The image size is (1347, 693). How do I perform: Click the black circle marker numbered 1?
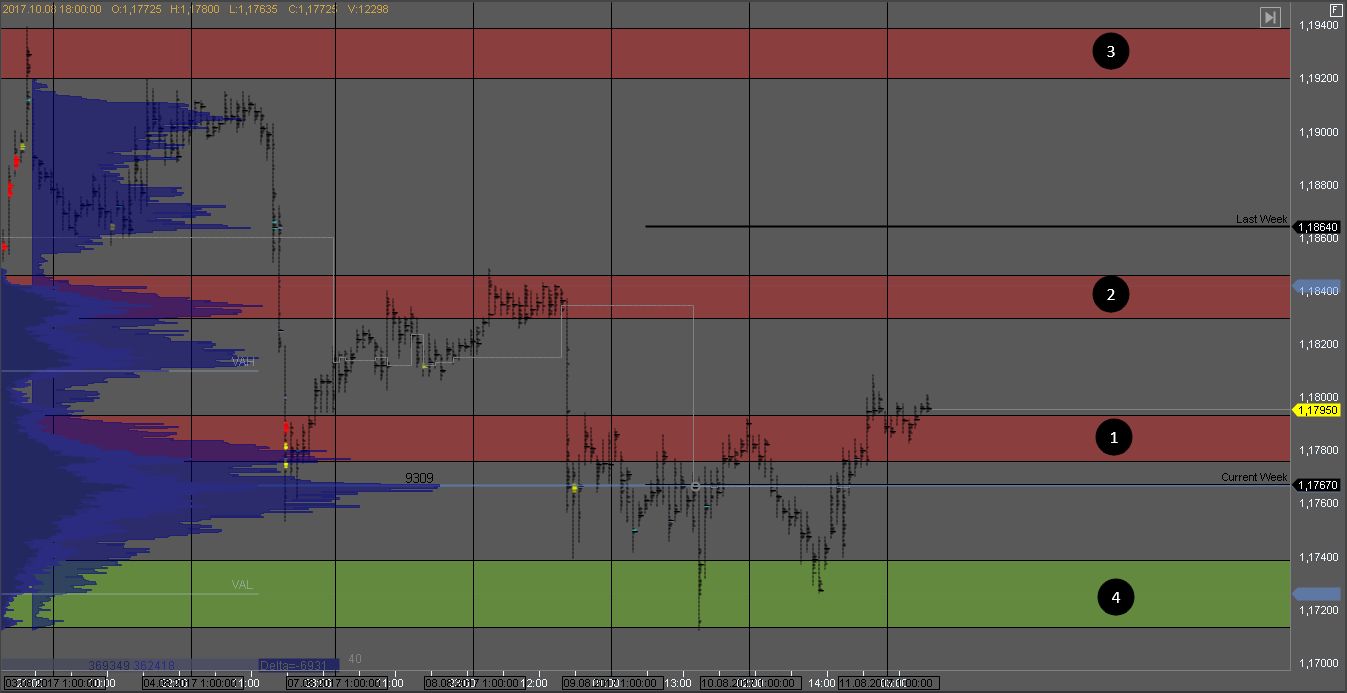pyautogui.click(x=1114, y=437)
